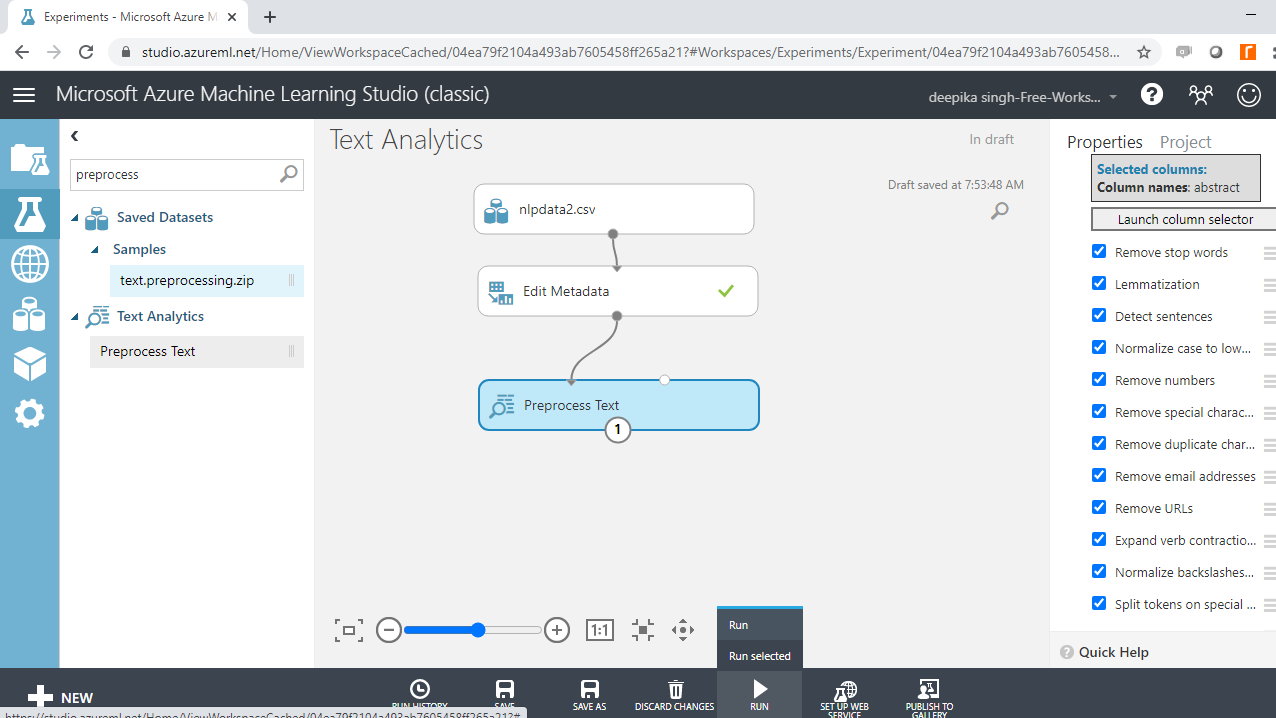Bookmark this page with the star icon

coord(1144,52)
